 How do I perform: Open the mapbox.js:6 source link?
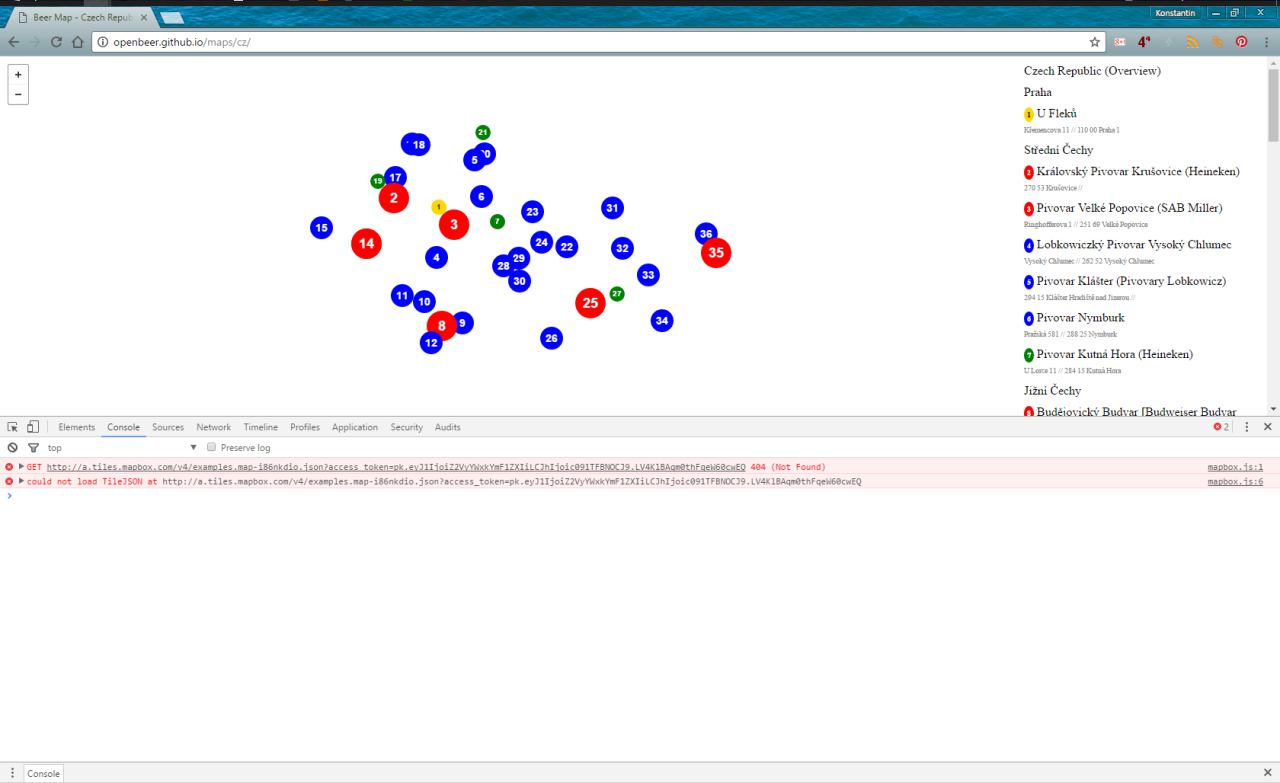(1235, 481)
